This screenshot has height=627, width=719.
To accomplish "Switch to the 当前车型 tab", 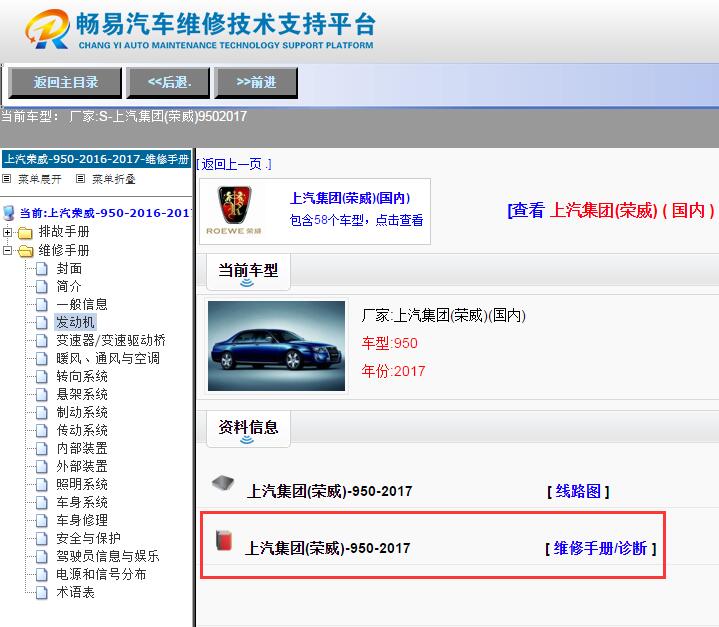I will point(248,272).
